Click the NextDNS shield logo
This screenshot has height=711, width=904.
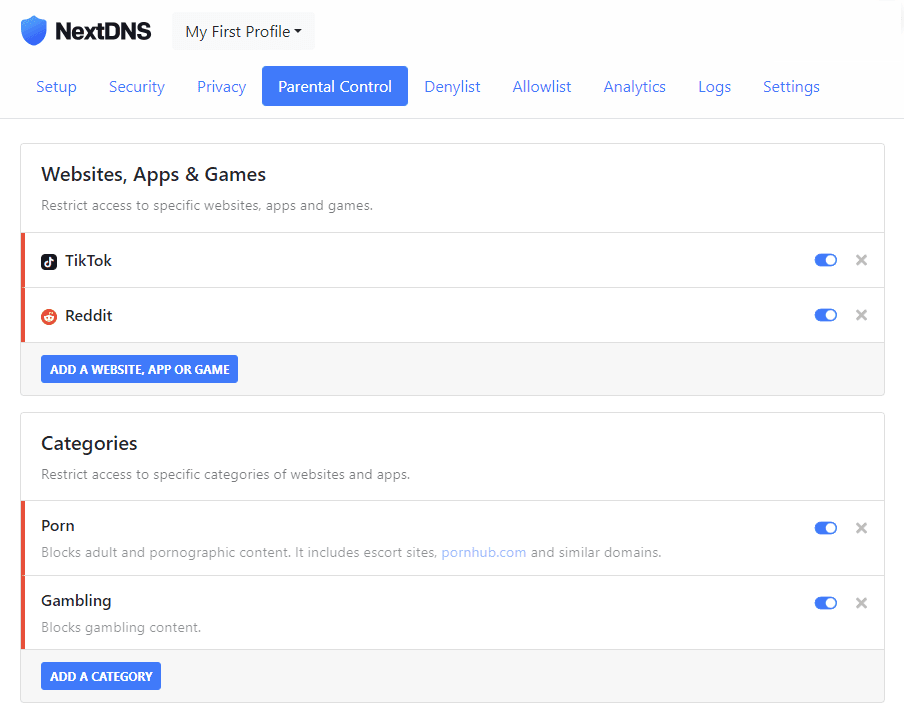[34, 31]
